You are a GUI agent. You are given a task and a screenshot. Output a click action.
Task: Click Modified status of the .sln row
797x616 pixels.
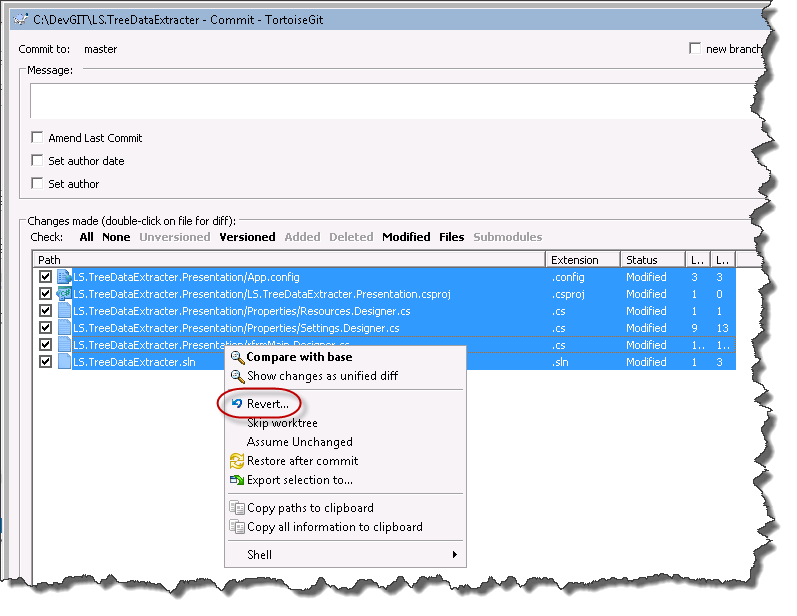(646, 362)
